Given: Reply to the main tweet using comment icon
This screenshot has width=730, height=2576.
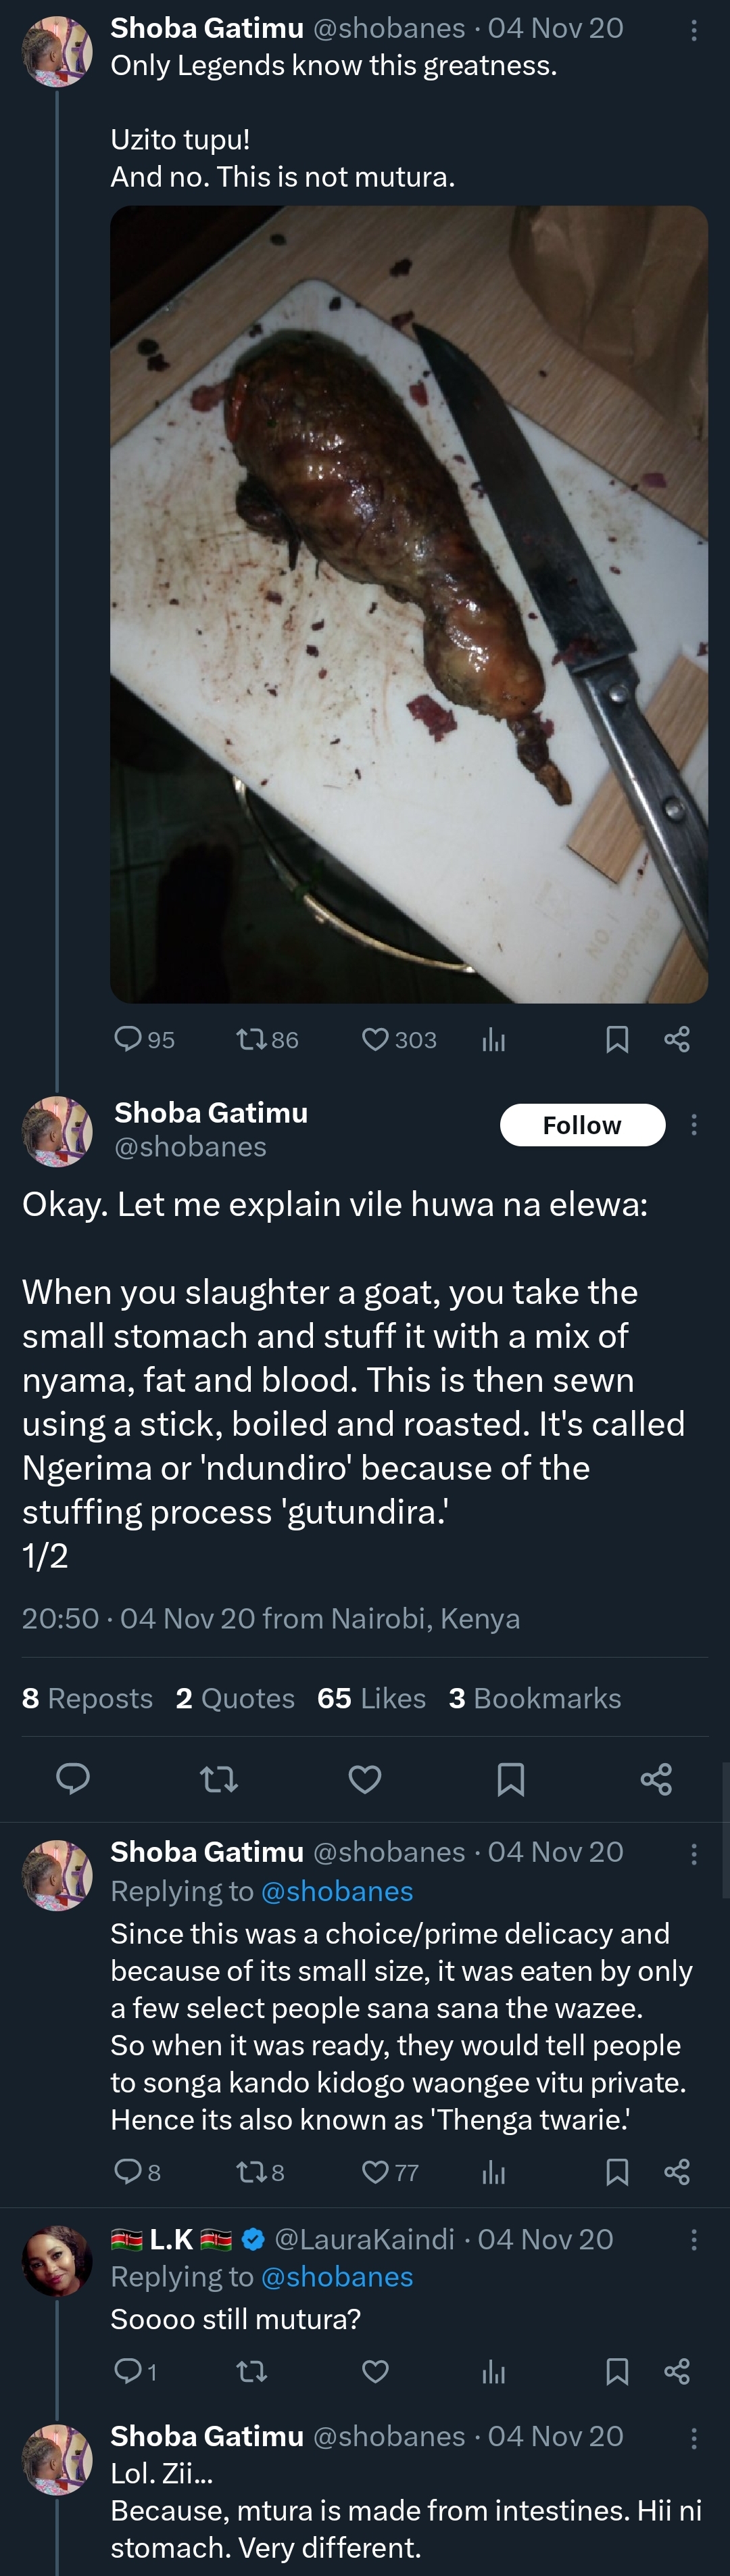Looking at the screenshot, I should point(72,1779).
